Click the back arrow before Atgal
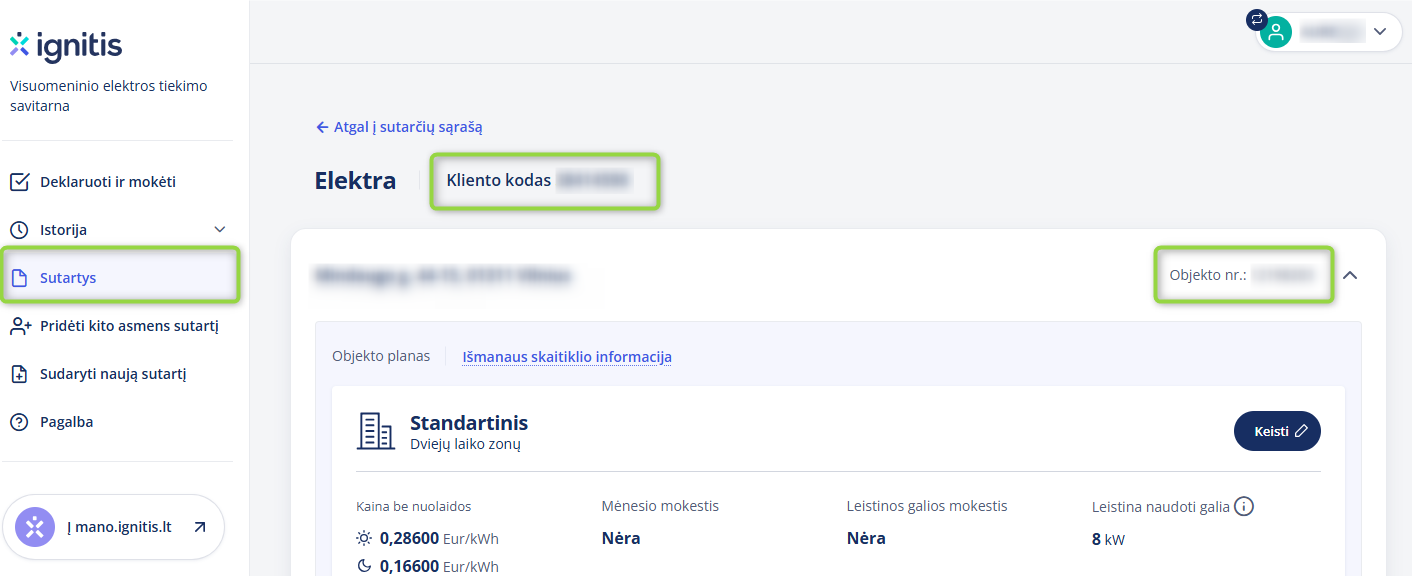This screenshot has width=1412, height=576. [x=322, y=127]
